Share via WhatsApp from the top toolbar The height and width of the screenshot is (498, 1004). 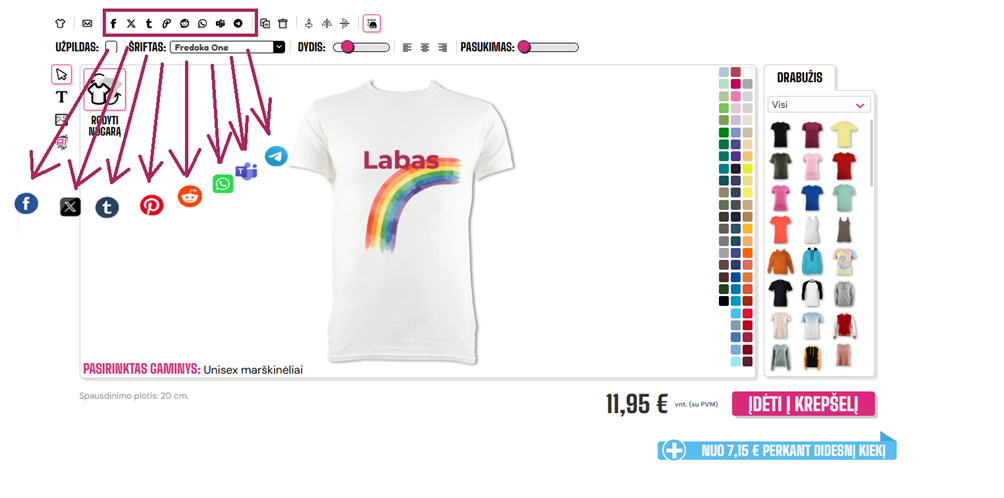202,24
